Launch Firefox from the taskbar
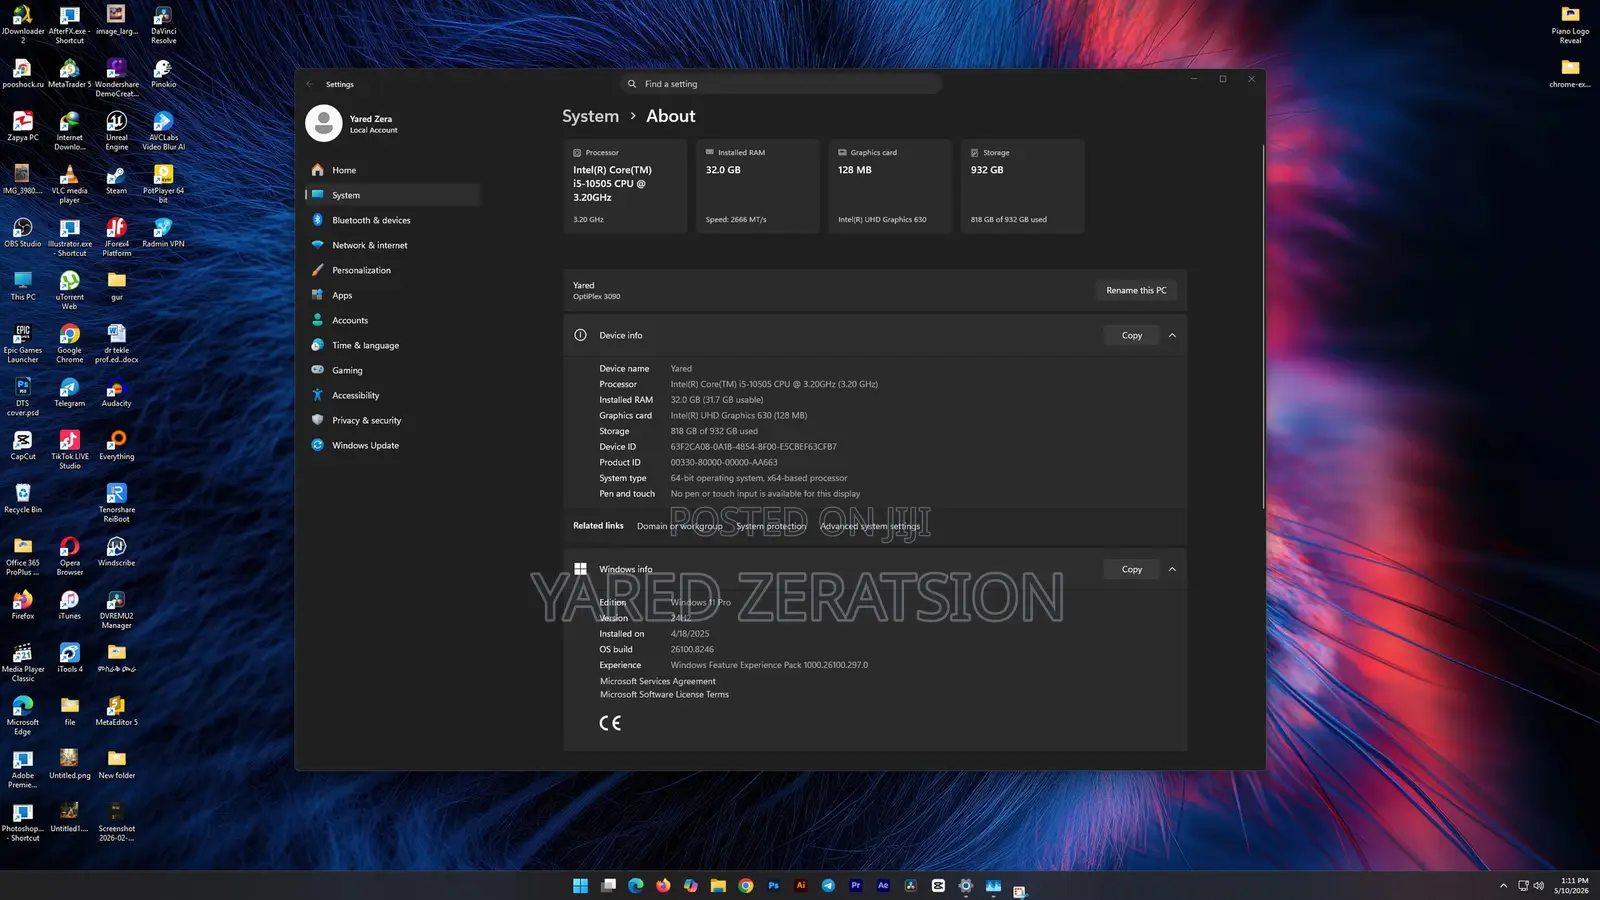This screenshot has width=1600, height=900. pos(663,885)
